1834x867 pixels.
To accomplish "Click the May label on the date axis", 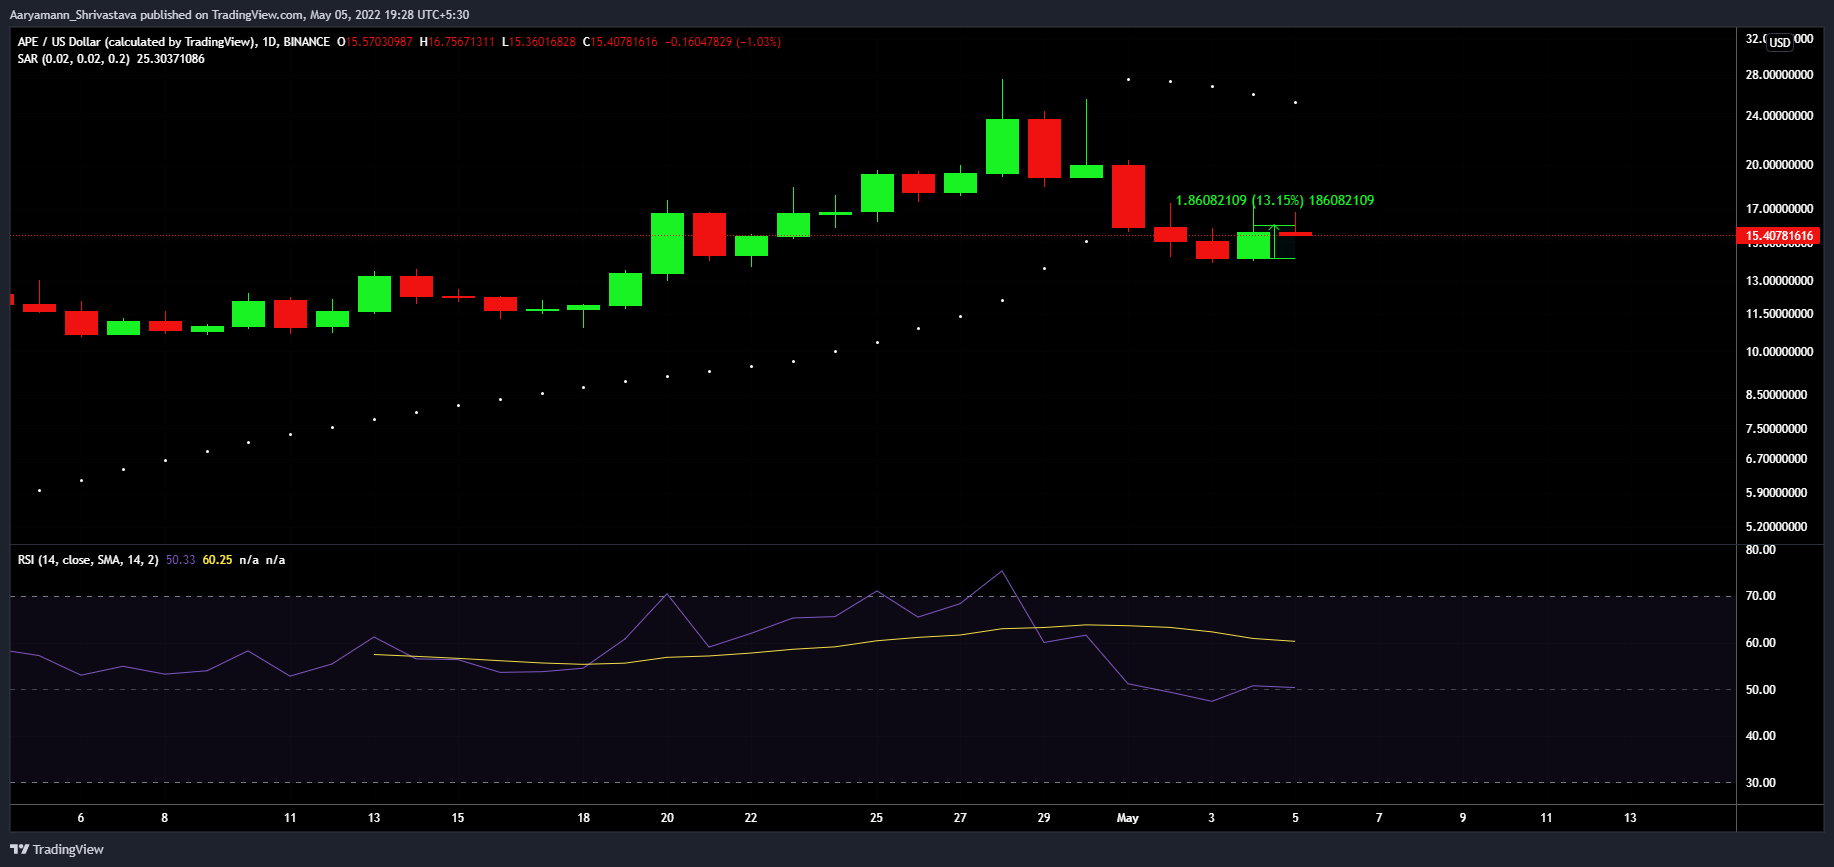I will (x=1128, y=818).
